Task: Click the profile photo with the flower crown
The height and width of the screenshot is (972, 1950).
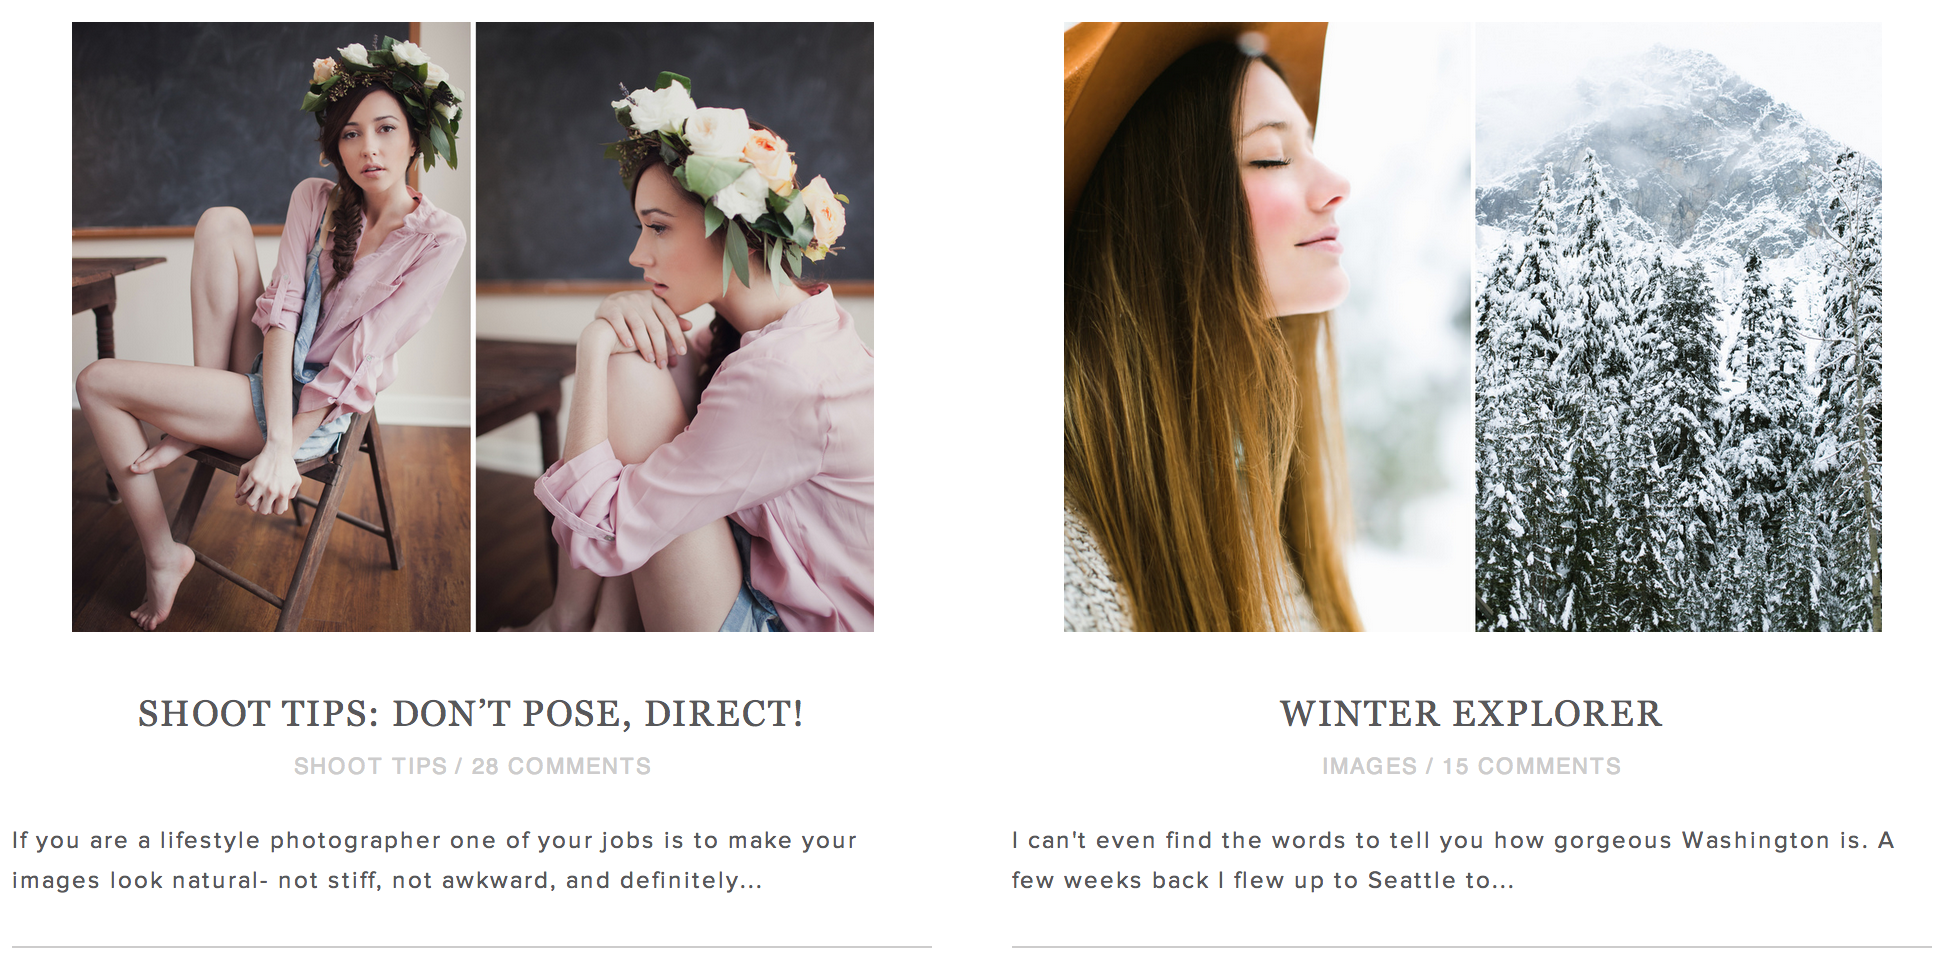Action: (675, 327)
